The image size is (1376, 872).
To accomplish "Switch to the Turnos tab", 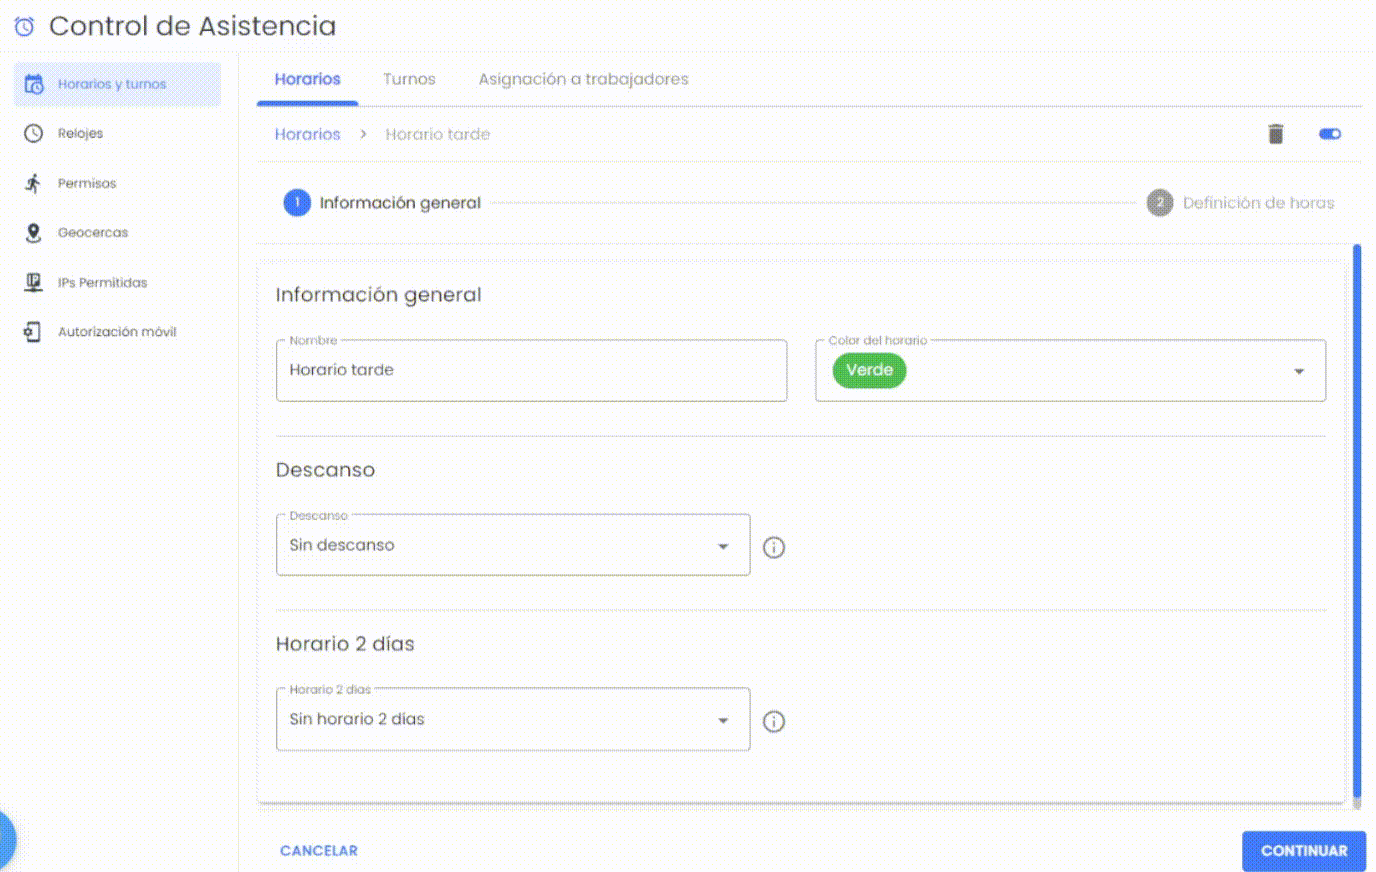I will [x=409, y=79].
